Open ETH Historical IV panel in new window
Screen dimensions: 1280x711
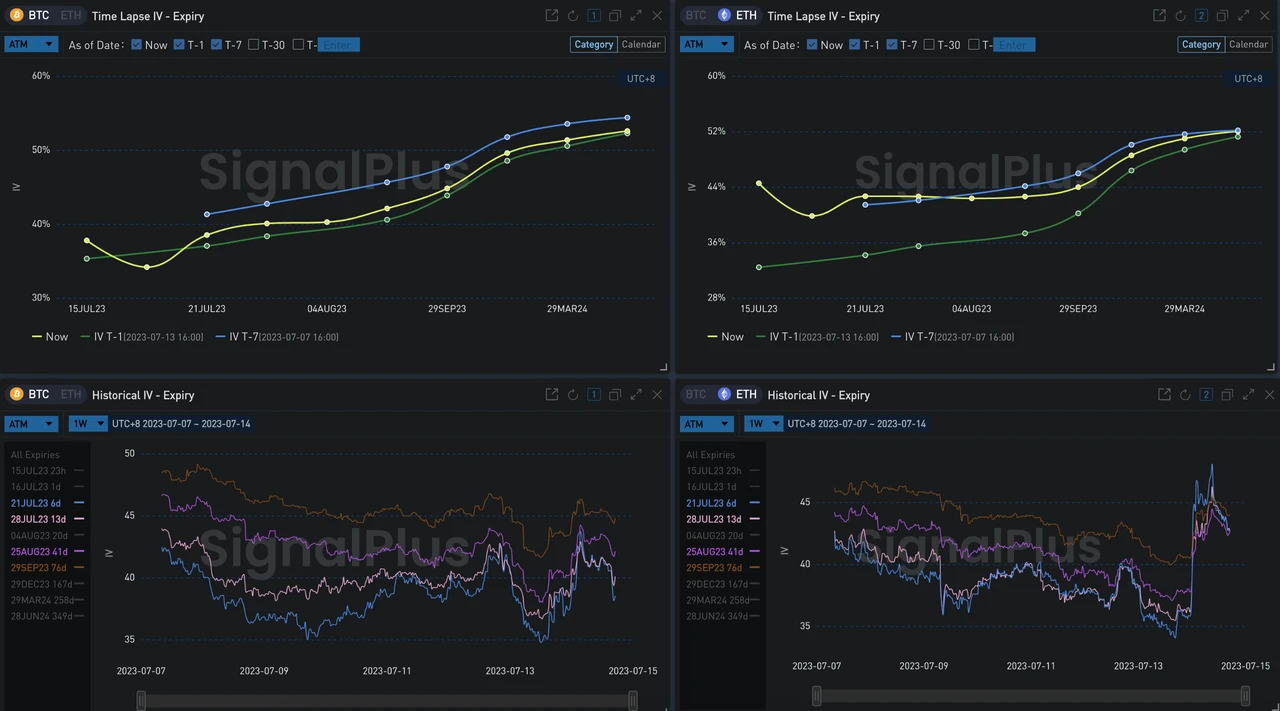click(1164, 395)
